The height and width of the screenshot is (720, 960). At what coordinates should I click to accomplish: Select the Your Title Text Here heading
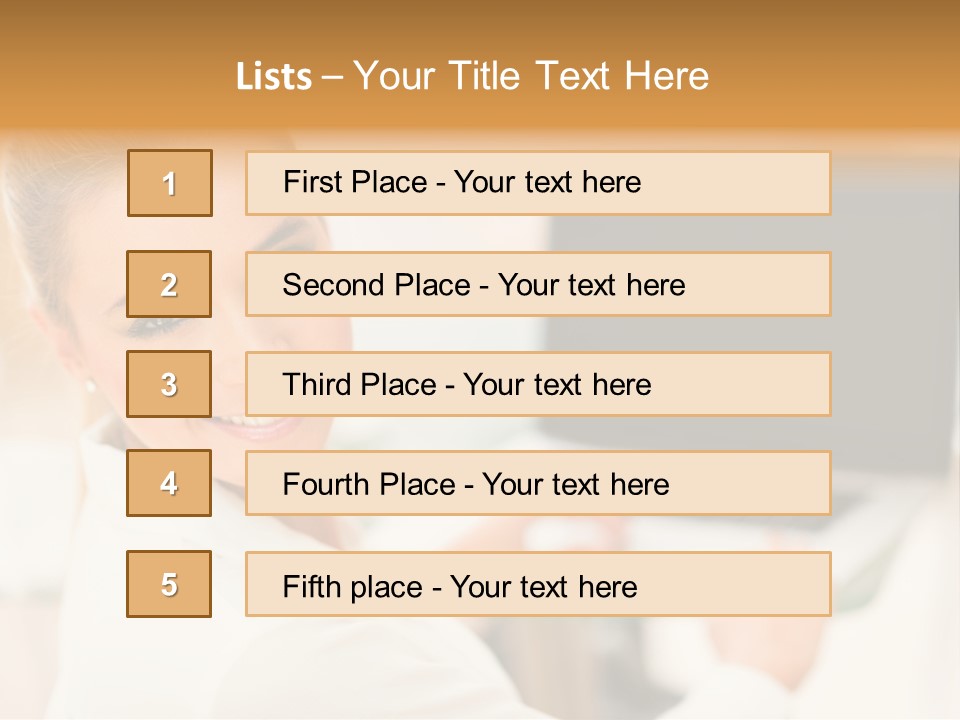point(531,76)
